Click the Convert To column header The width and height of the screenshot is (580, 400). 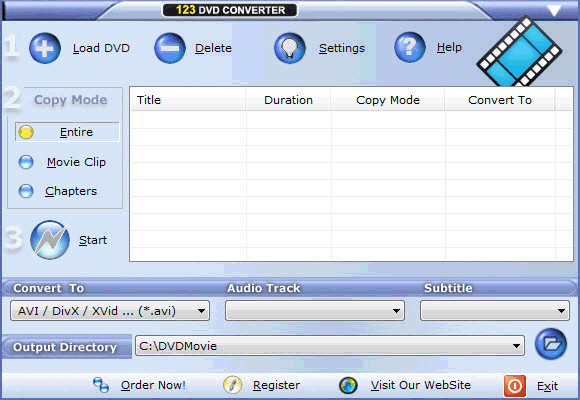click(500, 100)
